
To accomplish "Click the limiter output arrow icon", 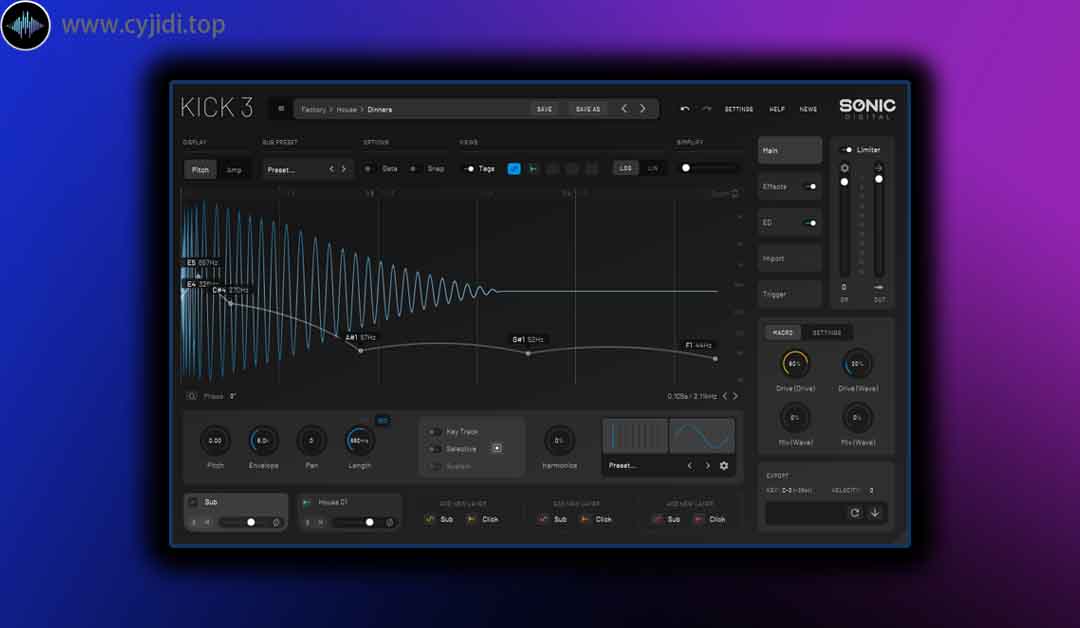I will [878, 167].
